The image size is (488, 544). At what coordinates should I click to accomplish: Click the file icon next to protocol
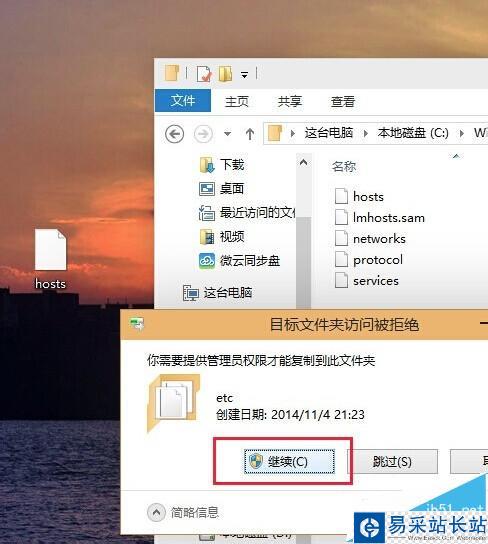341,260
